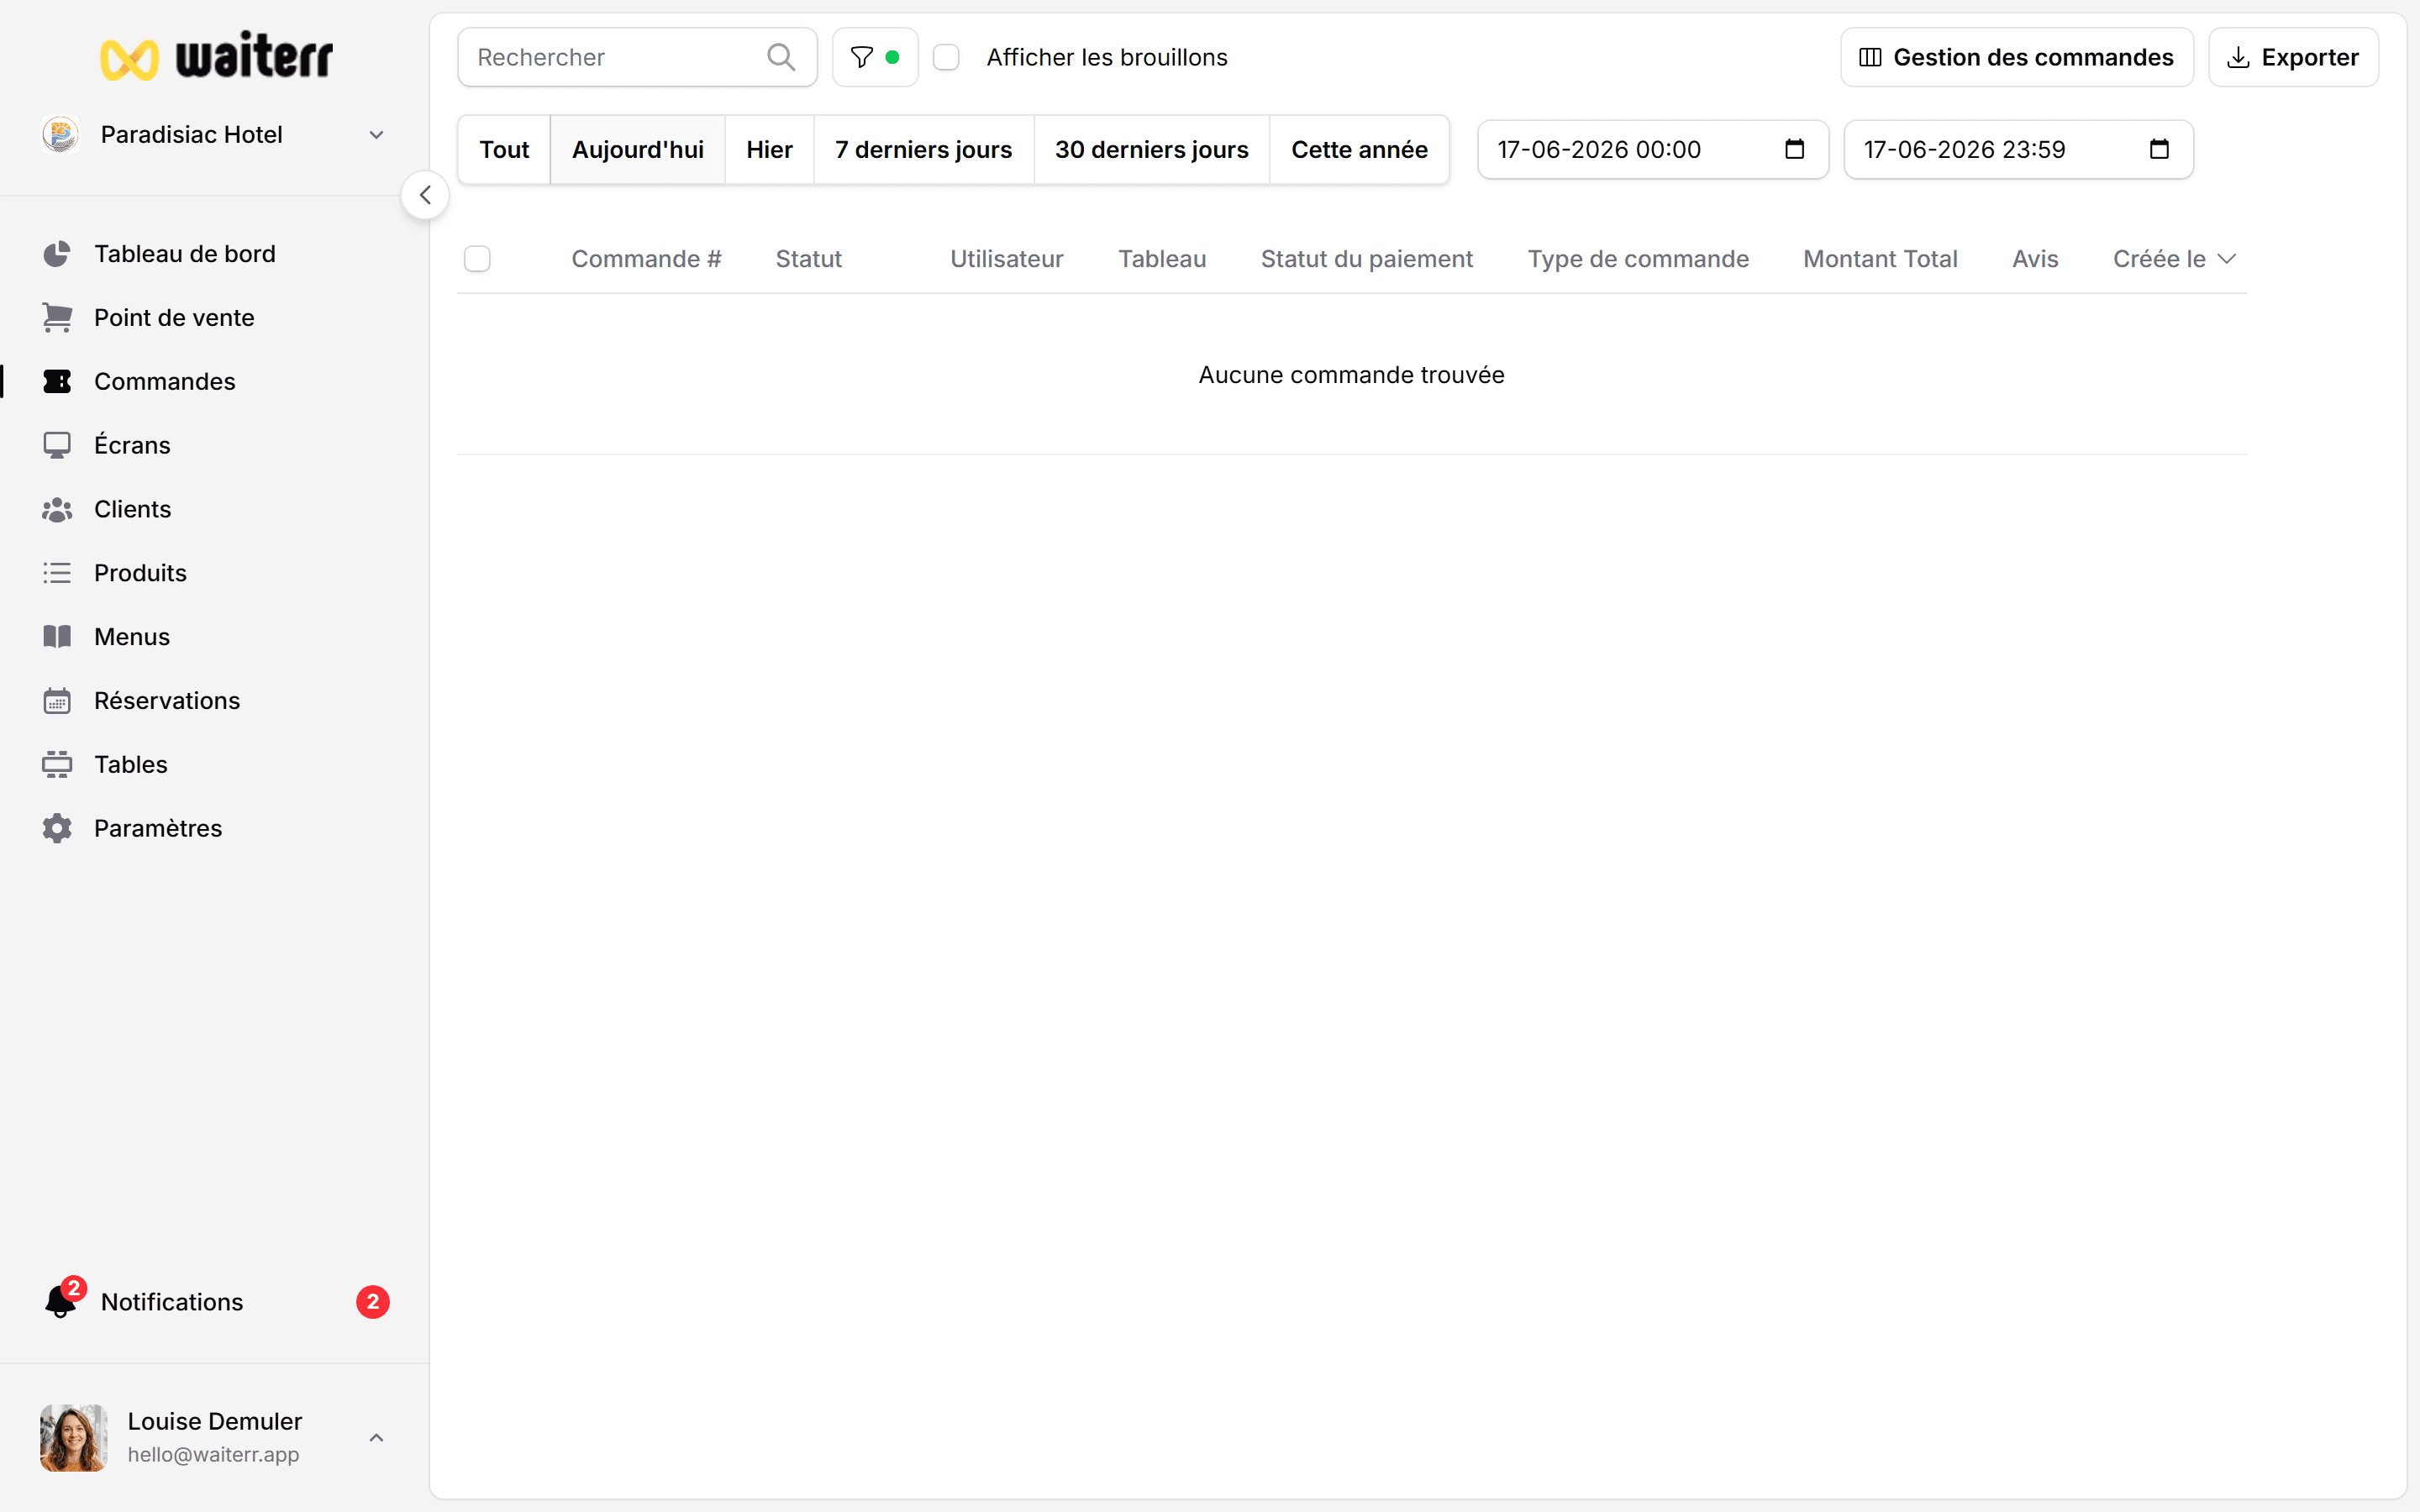Click the start date 17-06-2026 00:00 field
The height and width of the screenshot is (1512, 2420).
(x=1652, y=149)
